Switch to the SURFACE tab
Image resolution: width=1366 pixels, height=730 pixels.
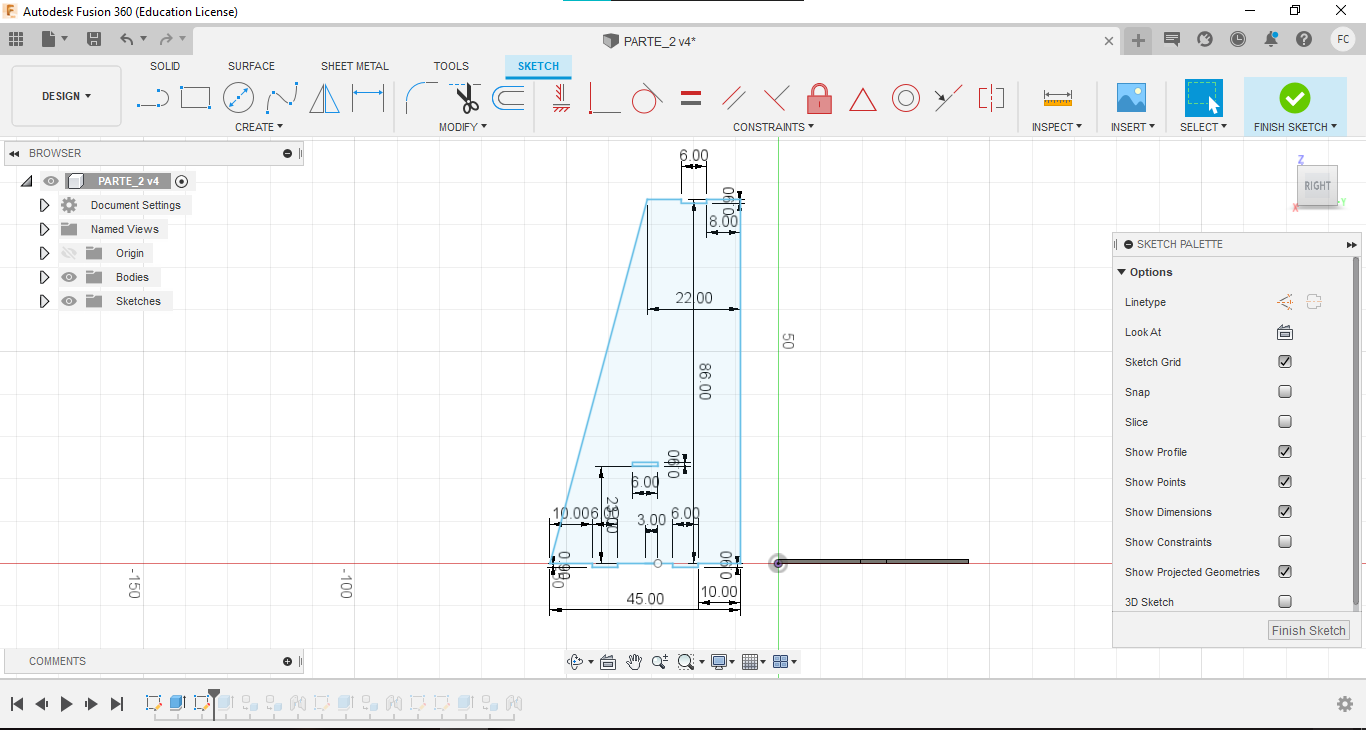[251, 66]
